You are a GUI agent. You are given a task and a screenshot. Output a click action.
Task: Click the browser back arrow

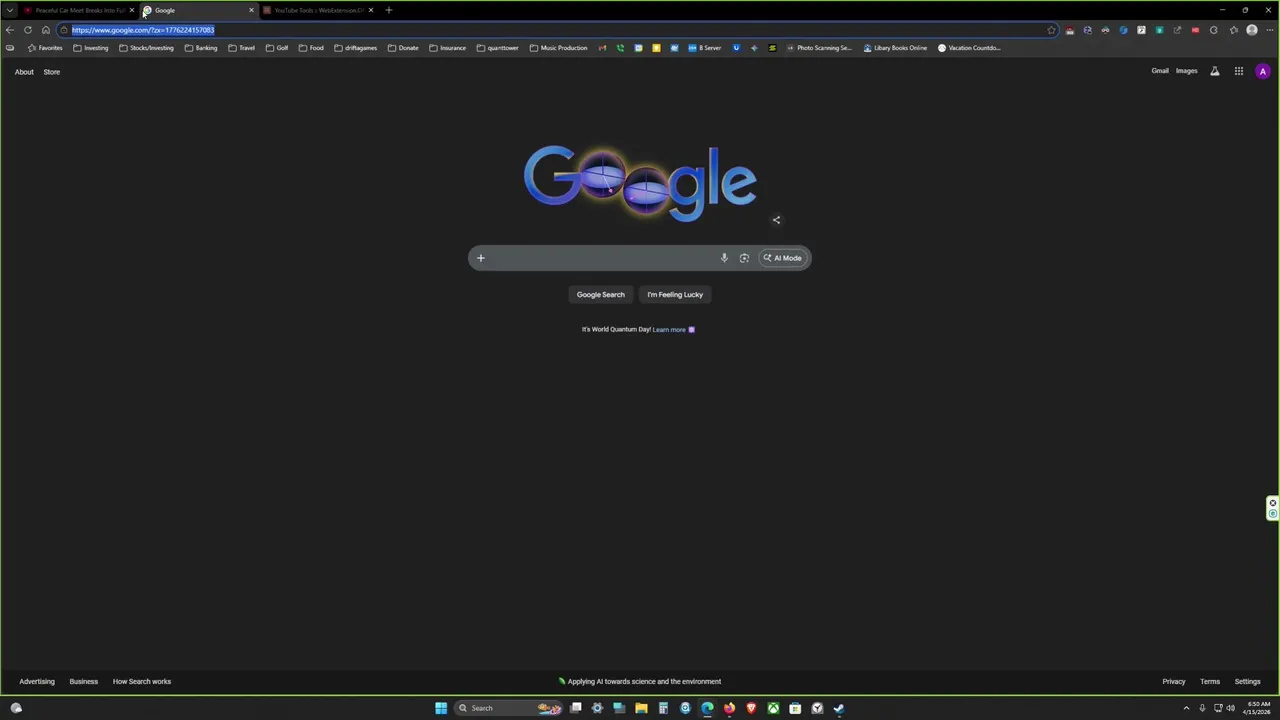point(10,30)
